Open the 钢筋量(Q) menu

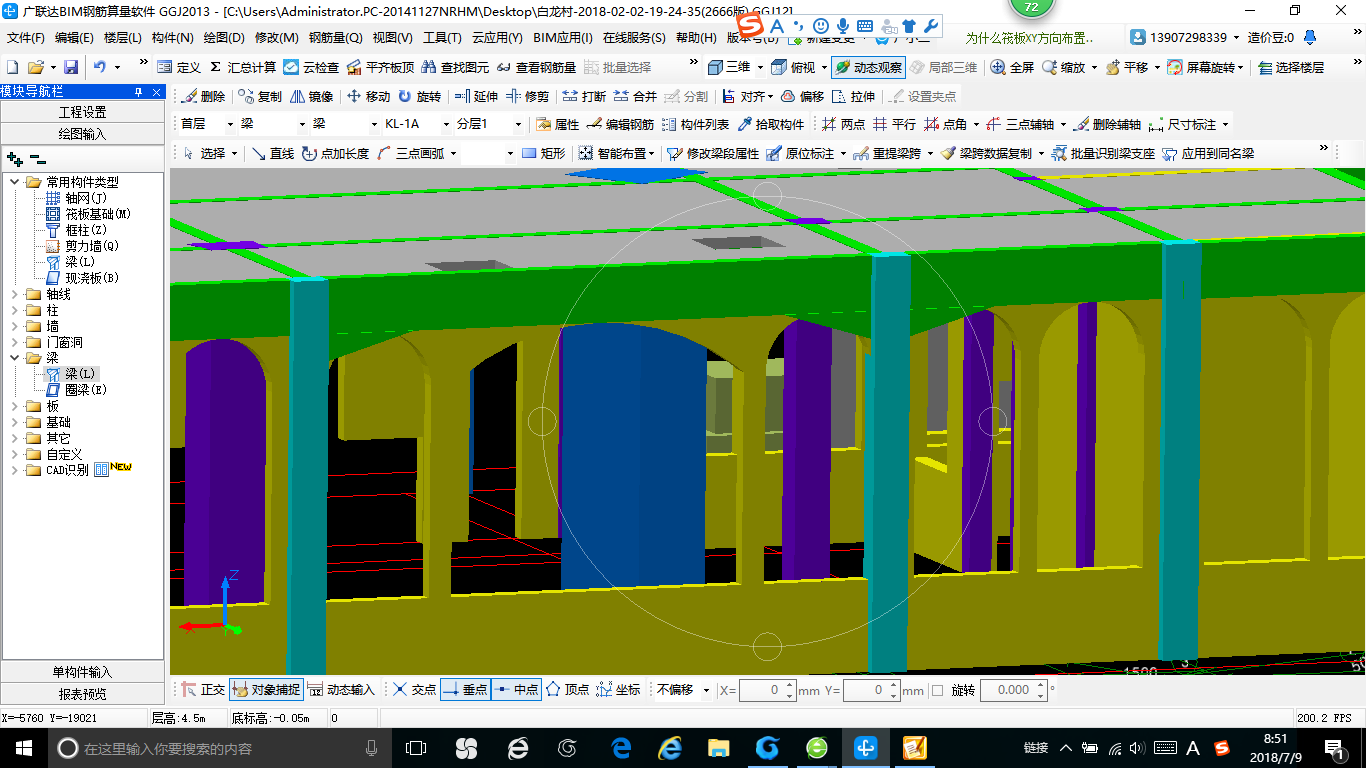(335, 38)
